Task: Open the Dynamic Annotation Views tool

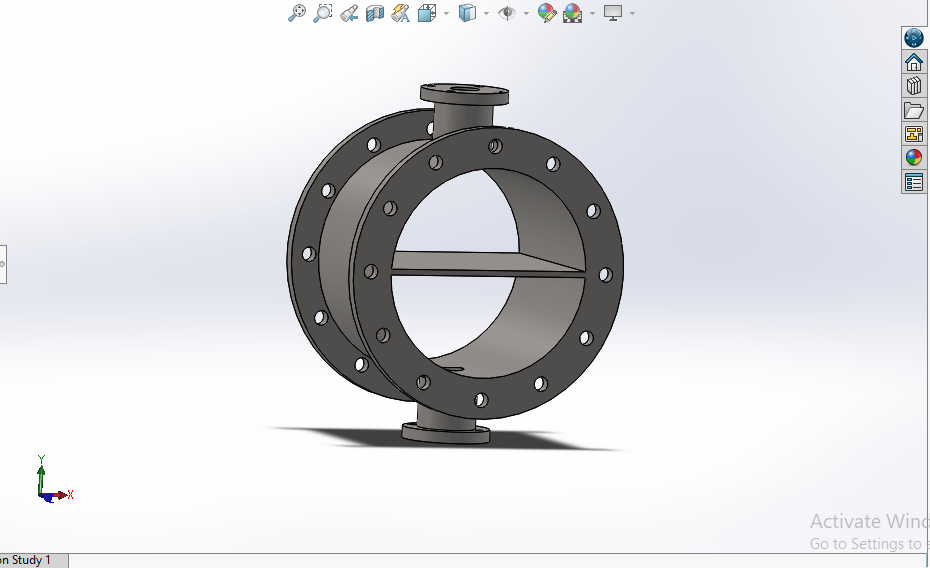Action: [x=401, y=13]
